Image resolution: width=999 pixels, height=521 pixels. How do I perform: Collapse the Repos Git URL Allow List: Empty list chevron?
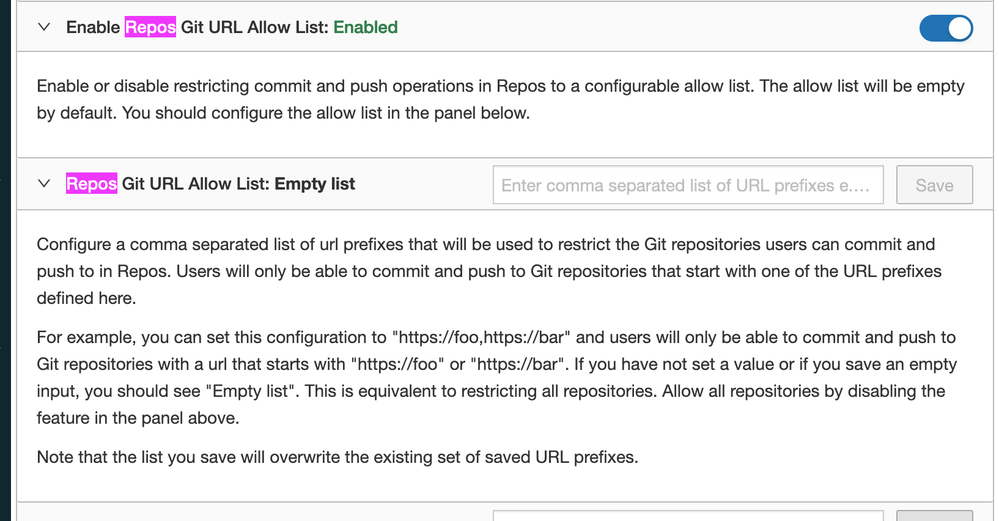click(x=43, y=184)
